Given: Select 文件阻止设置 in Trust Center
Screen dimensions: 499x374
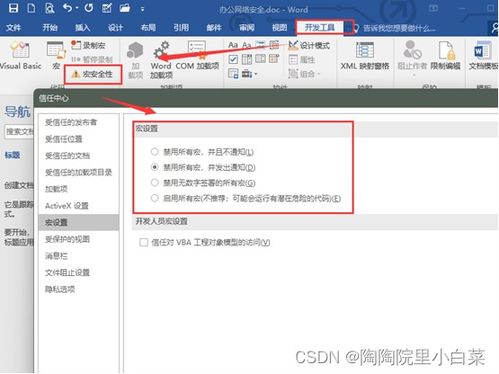Looking at the screenshot, I should 79,273.
